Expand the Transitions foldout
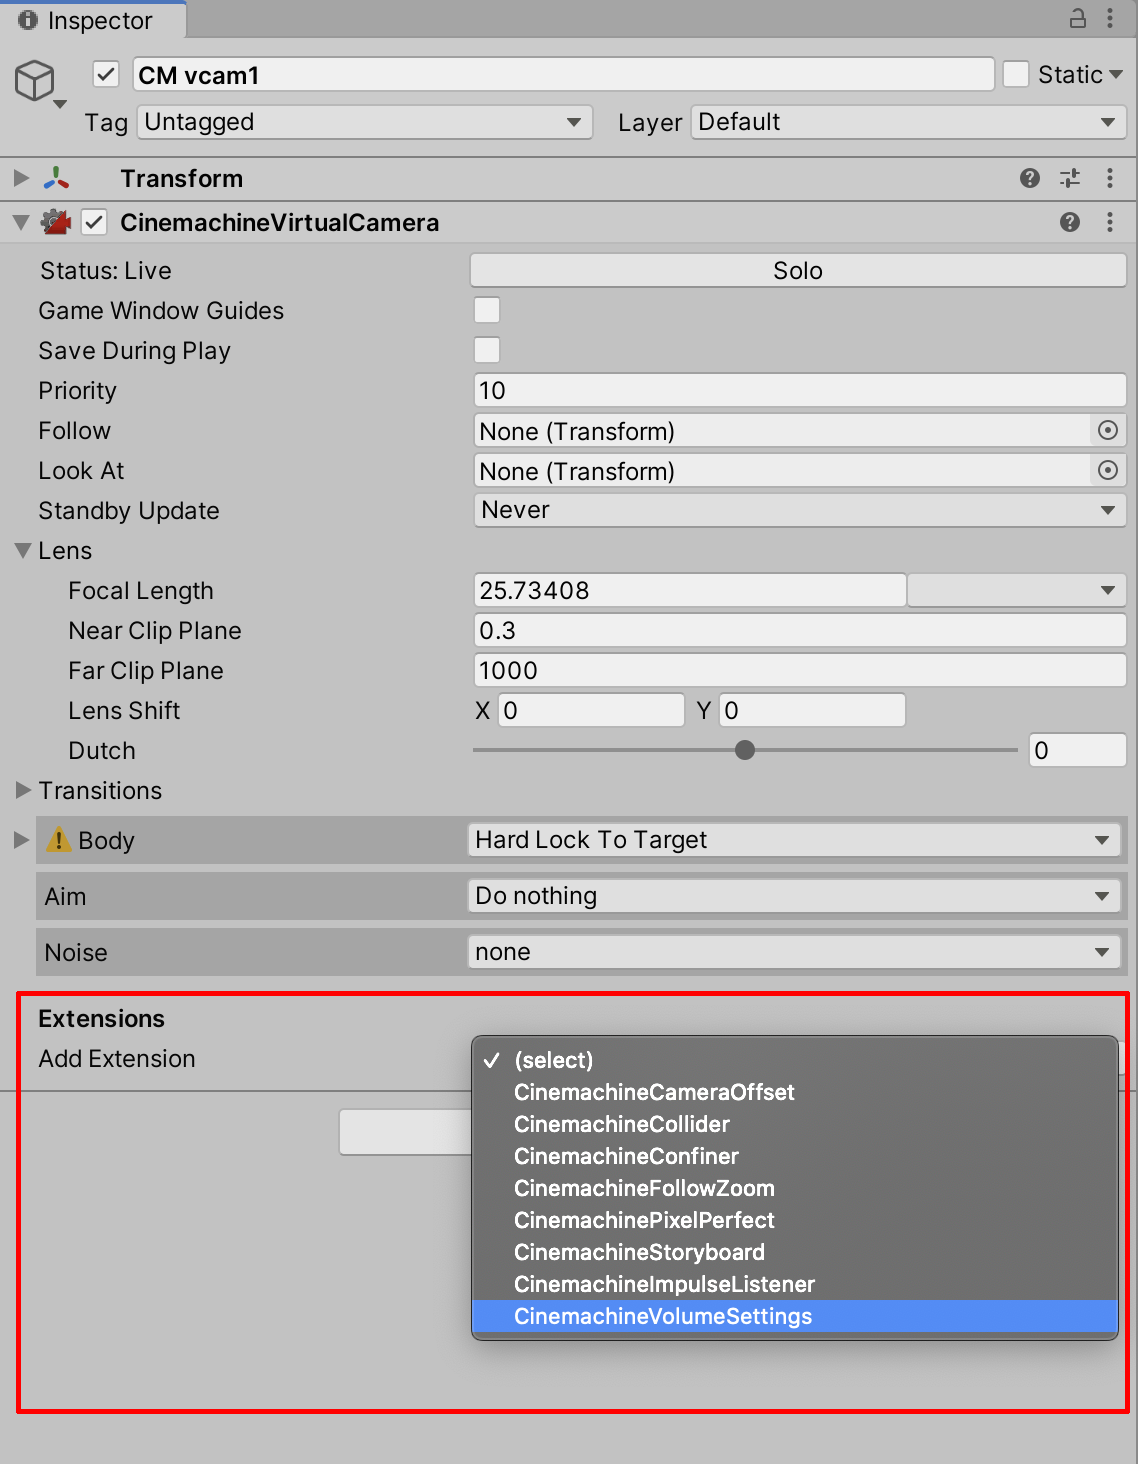Image resolution: width=1138 pixels, height=1464 pixels. (24, 790)
